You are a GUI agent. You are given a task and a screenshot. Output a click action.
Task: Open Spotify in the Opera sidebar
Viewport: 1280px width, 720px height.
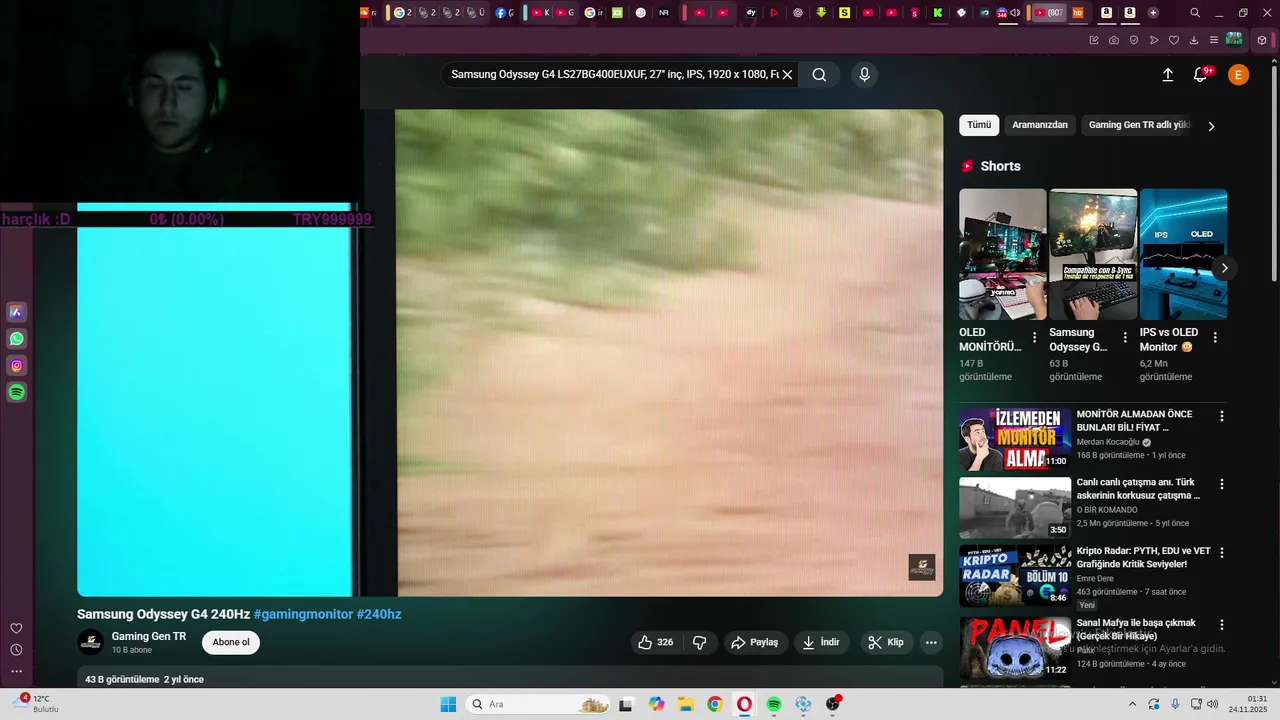17,393
